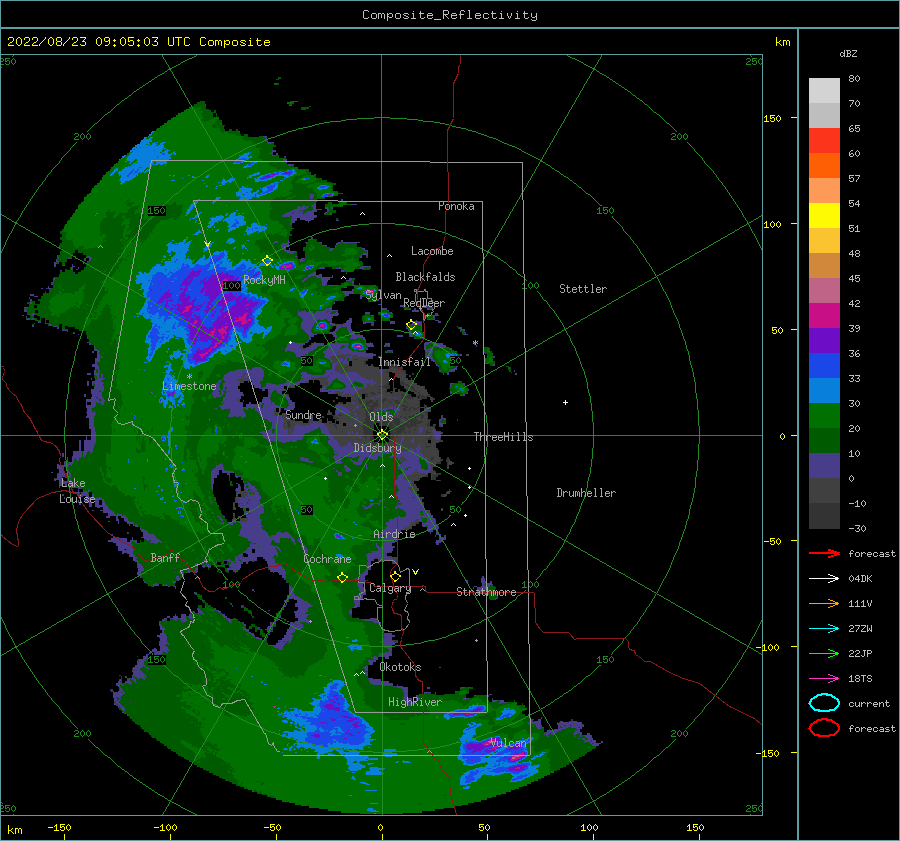
Task: Click the Drumheller city label
Action: tap(586, 493)
